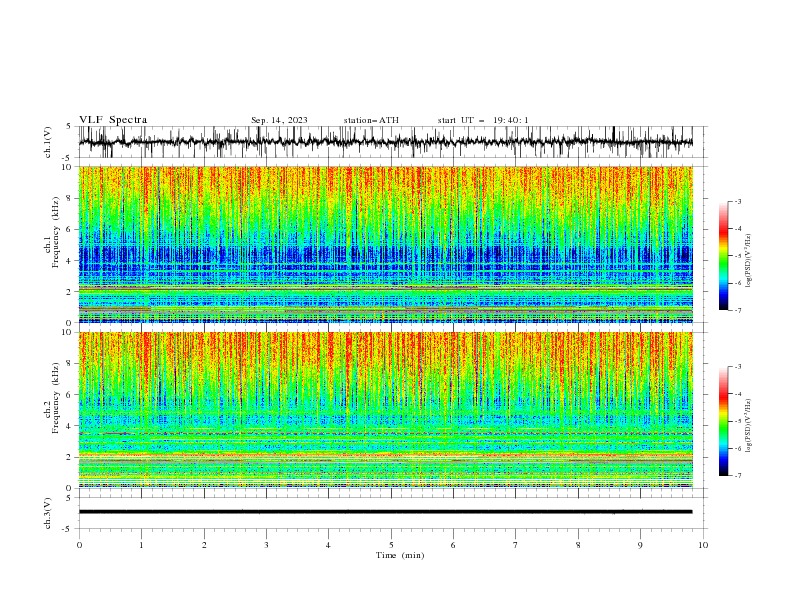The image size is (792, 612).
Task: Click the ch.1 voltage waveform trace
Action: tap(386, 142)
